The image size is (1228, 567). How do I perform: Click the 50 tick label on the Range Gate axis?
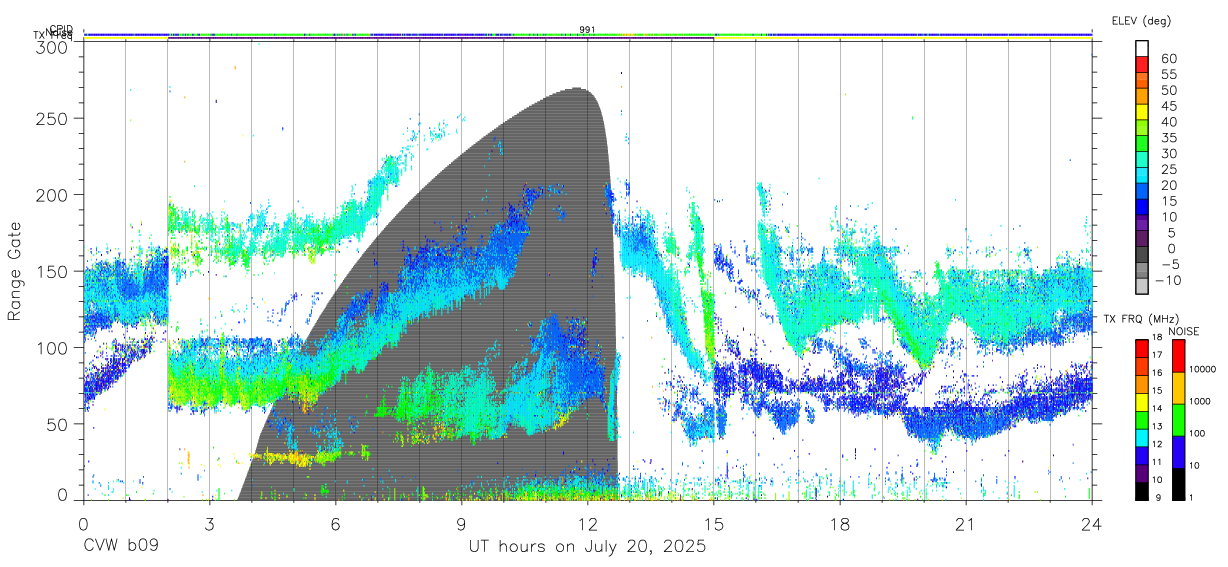(57, 424)
